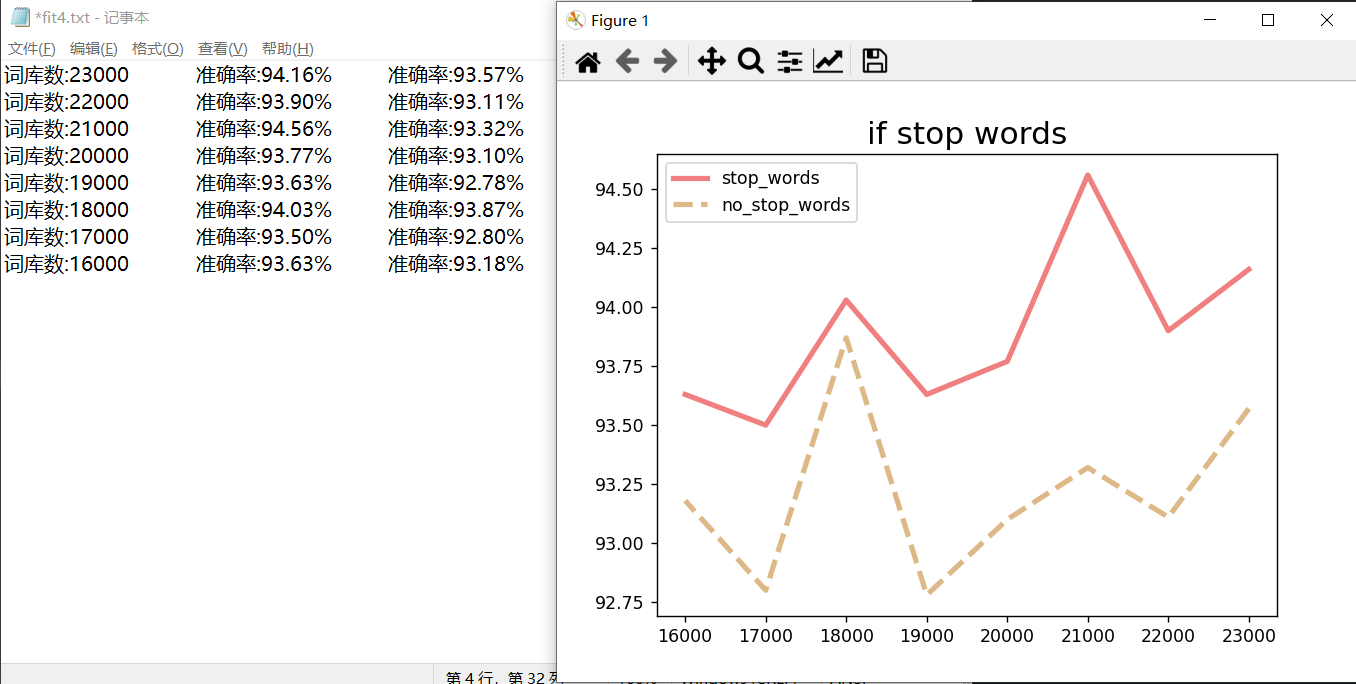Click the 16000 x-axis tick label
This screenshot has height=684, width=1356.
tap(685, 636)
